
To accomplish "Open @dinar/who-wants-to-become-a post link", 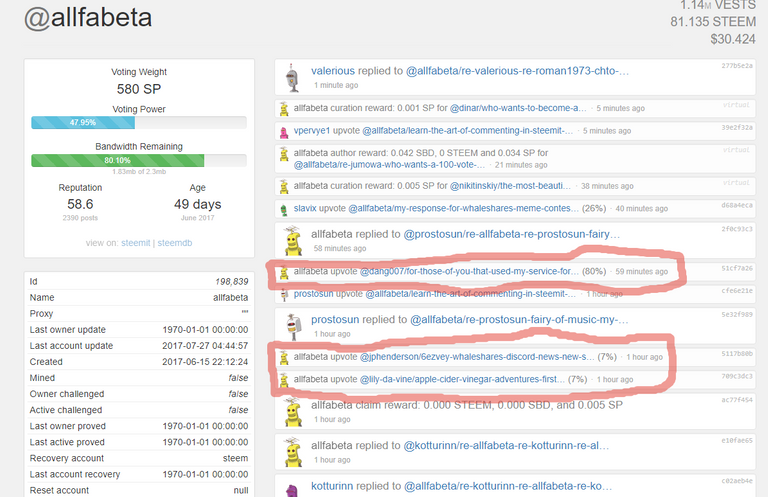I will (518, 108).
